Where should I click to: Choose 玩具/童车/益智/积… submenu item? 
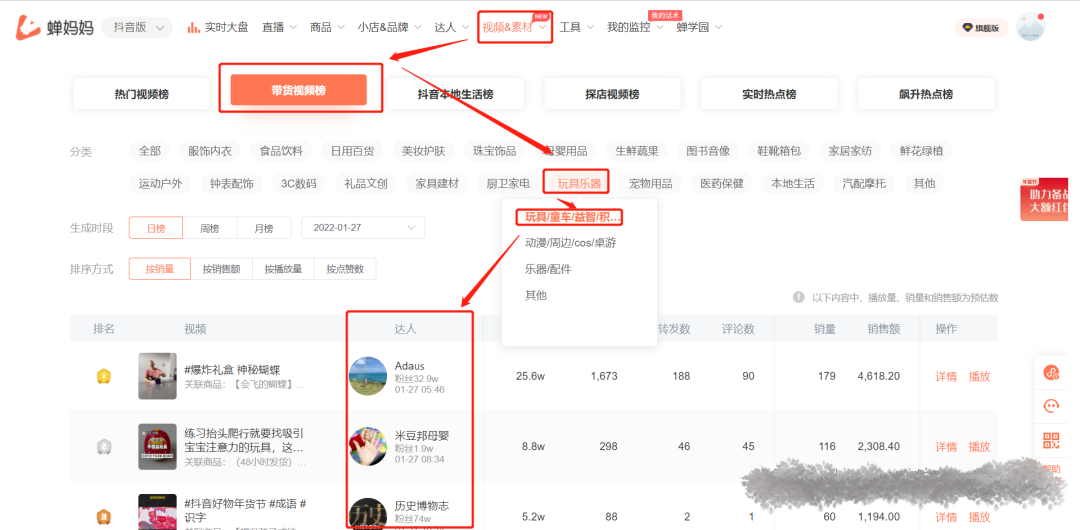(x=572, y=217)
